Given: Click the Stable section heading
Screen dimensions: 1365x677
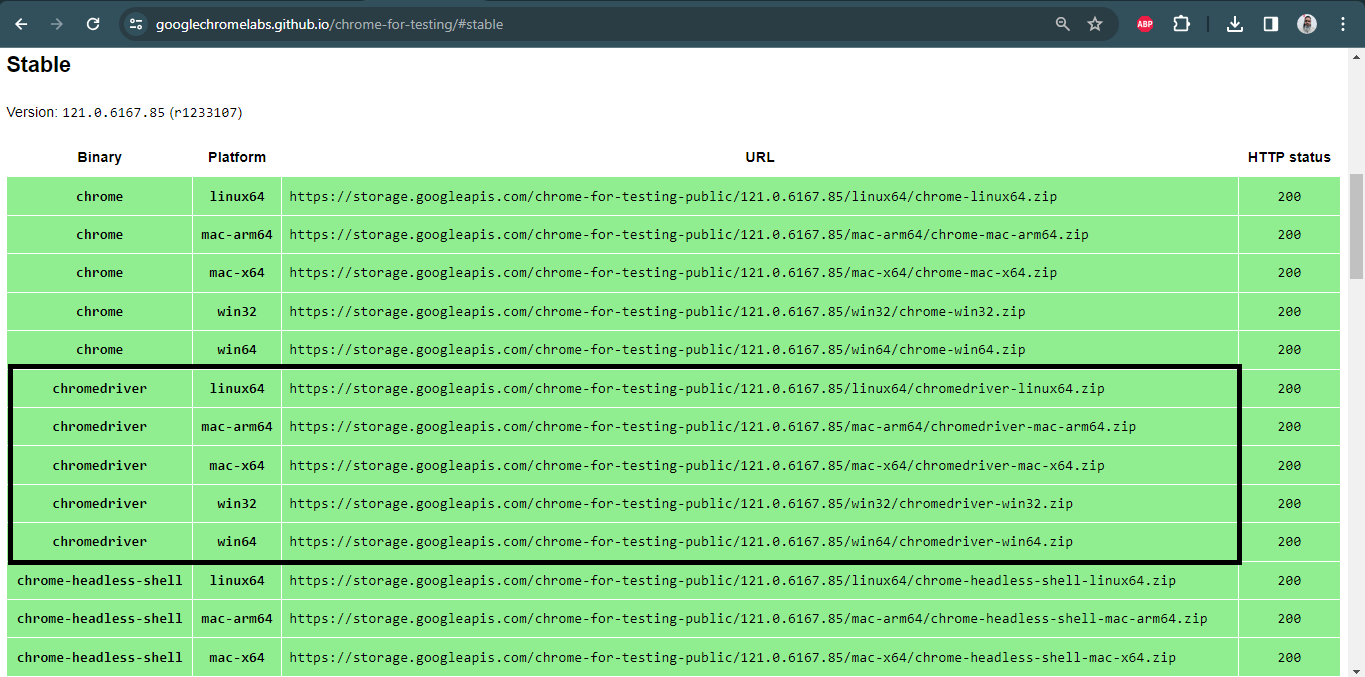Looking at the screenshot, I should coord(39,65).
